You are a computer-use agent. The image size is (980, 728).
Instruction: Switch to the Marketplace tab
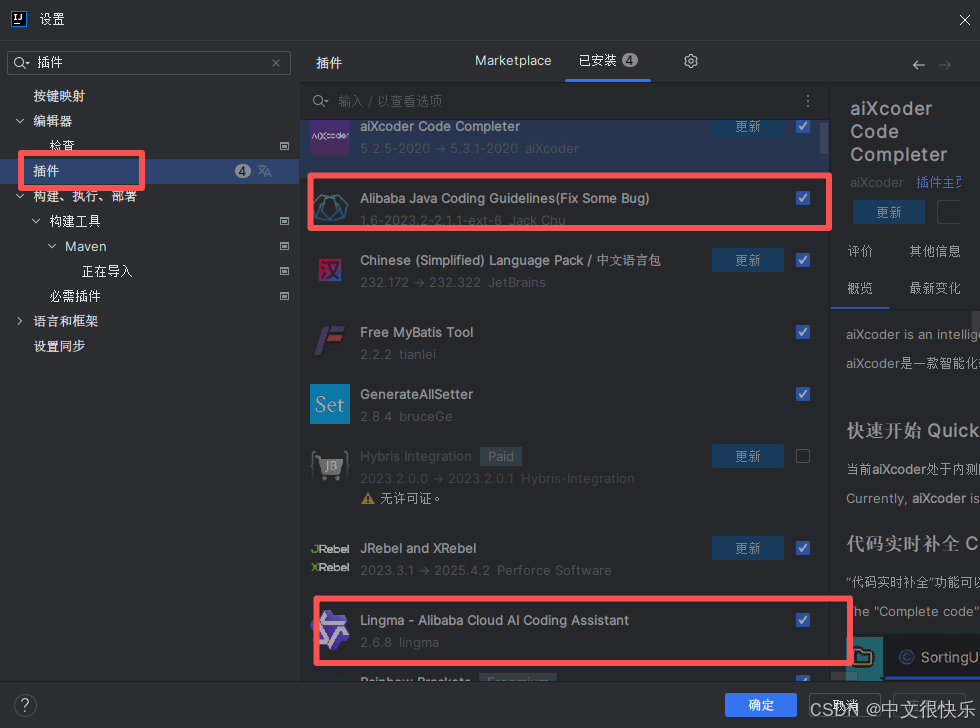(513, 61)
